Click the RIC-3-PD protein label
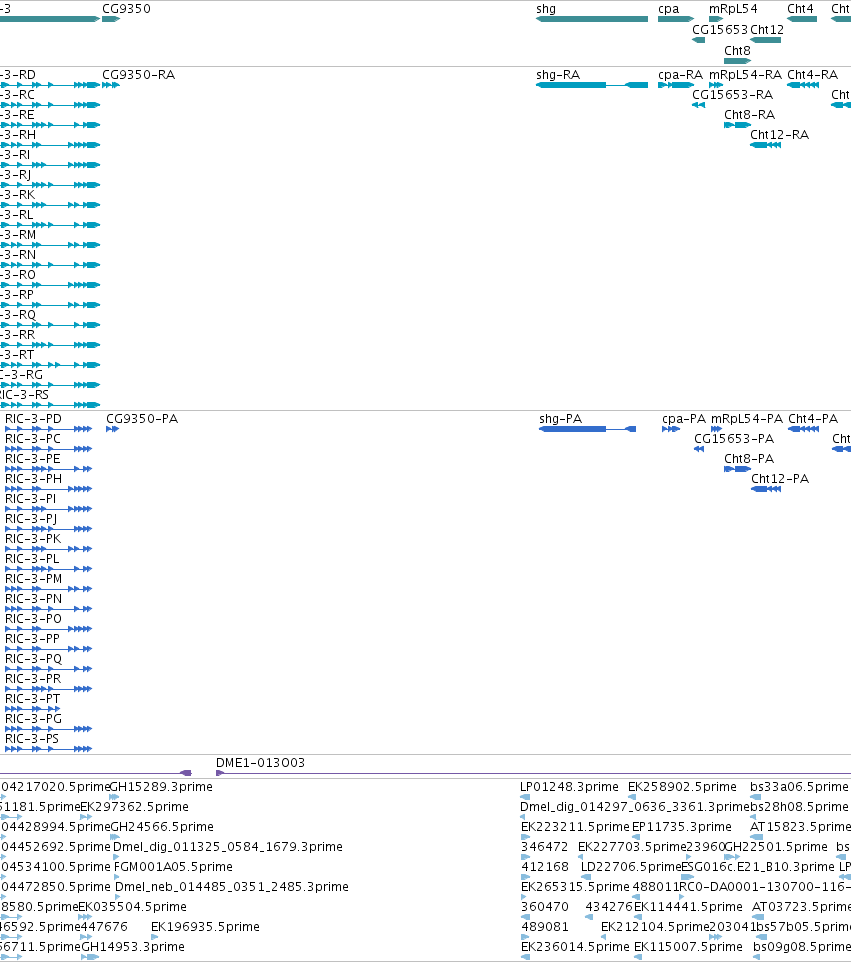 [x=33, y=418]
